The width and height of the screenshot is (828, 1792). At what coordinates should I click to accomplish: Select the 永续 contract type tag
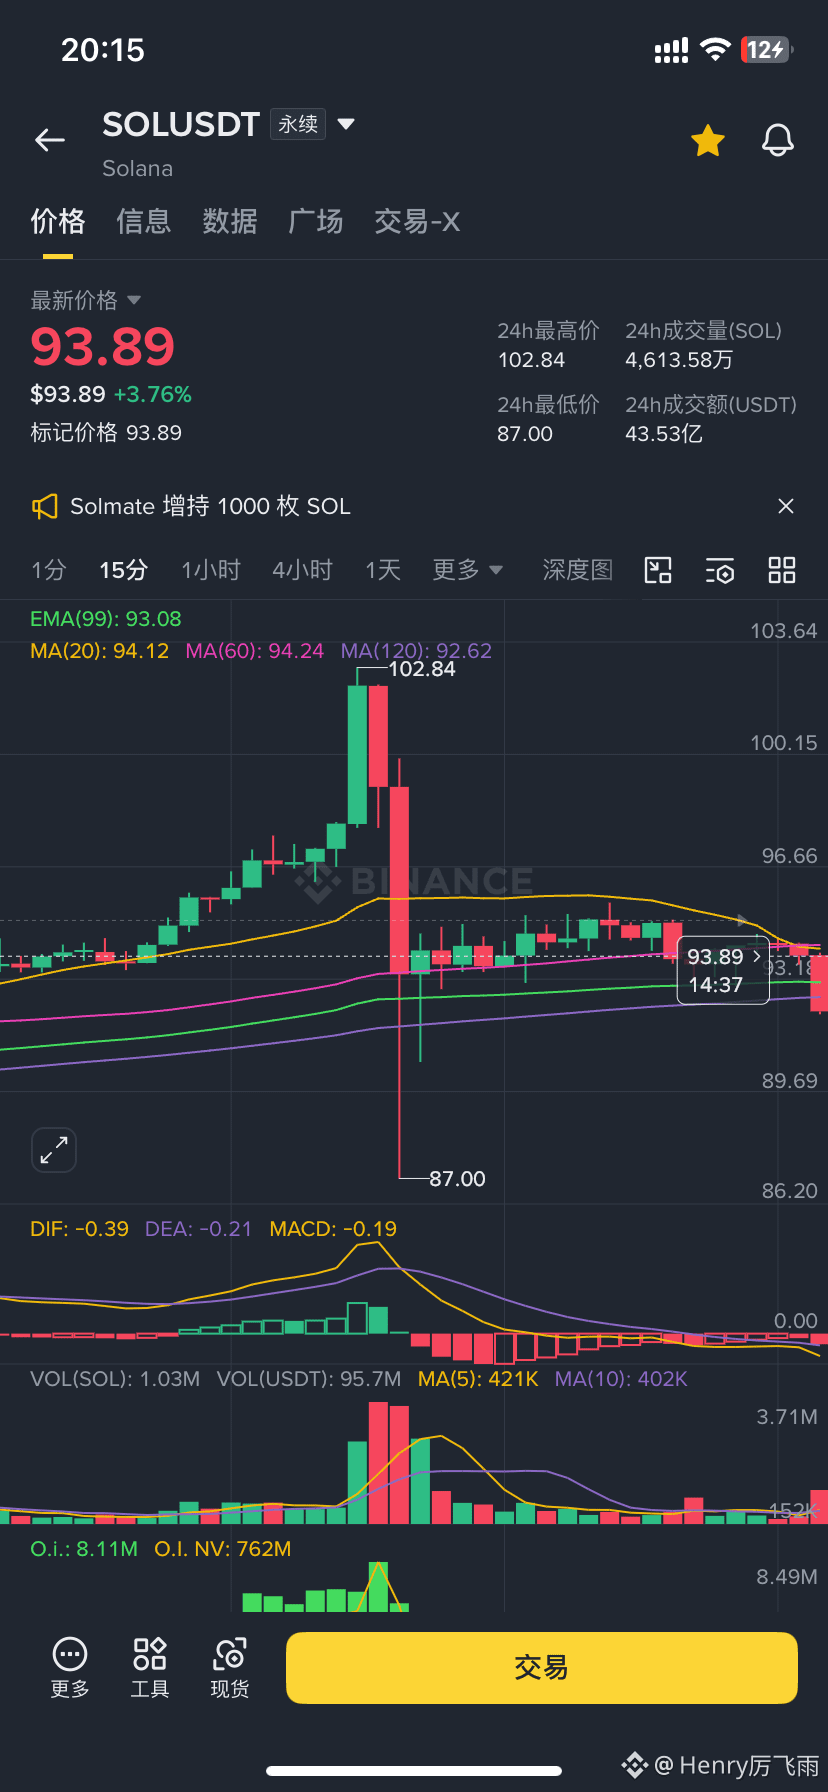click(298, 124)
